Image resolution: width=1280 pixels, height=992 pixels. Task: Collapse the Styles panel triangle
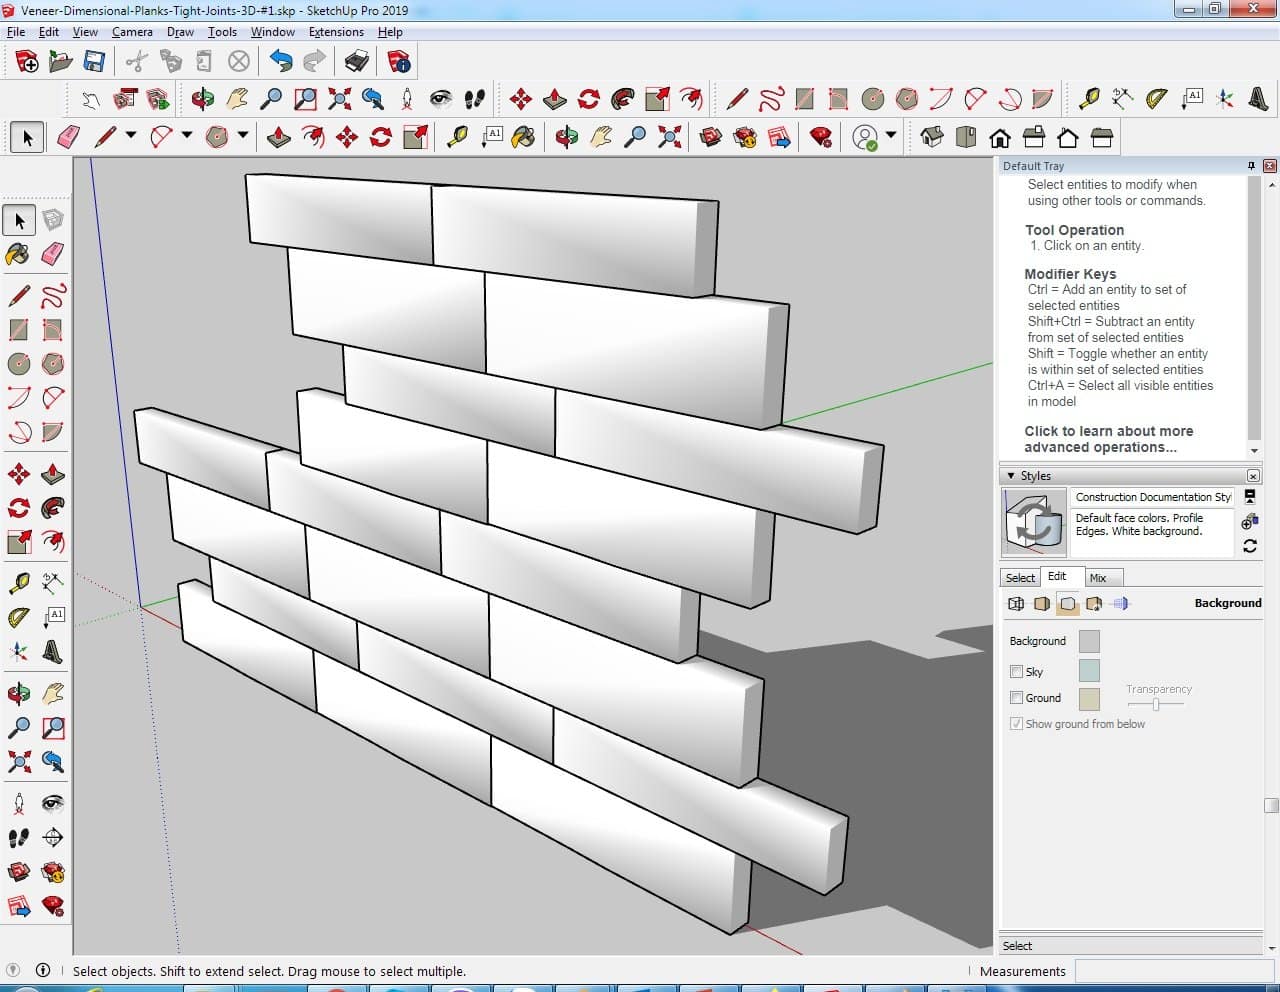click(1011, 476)
